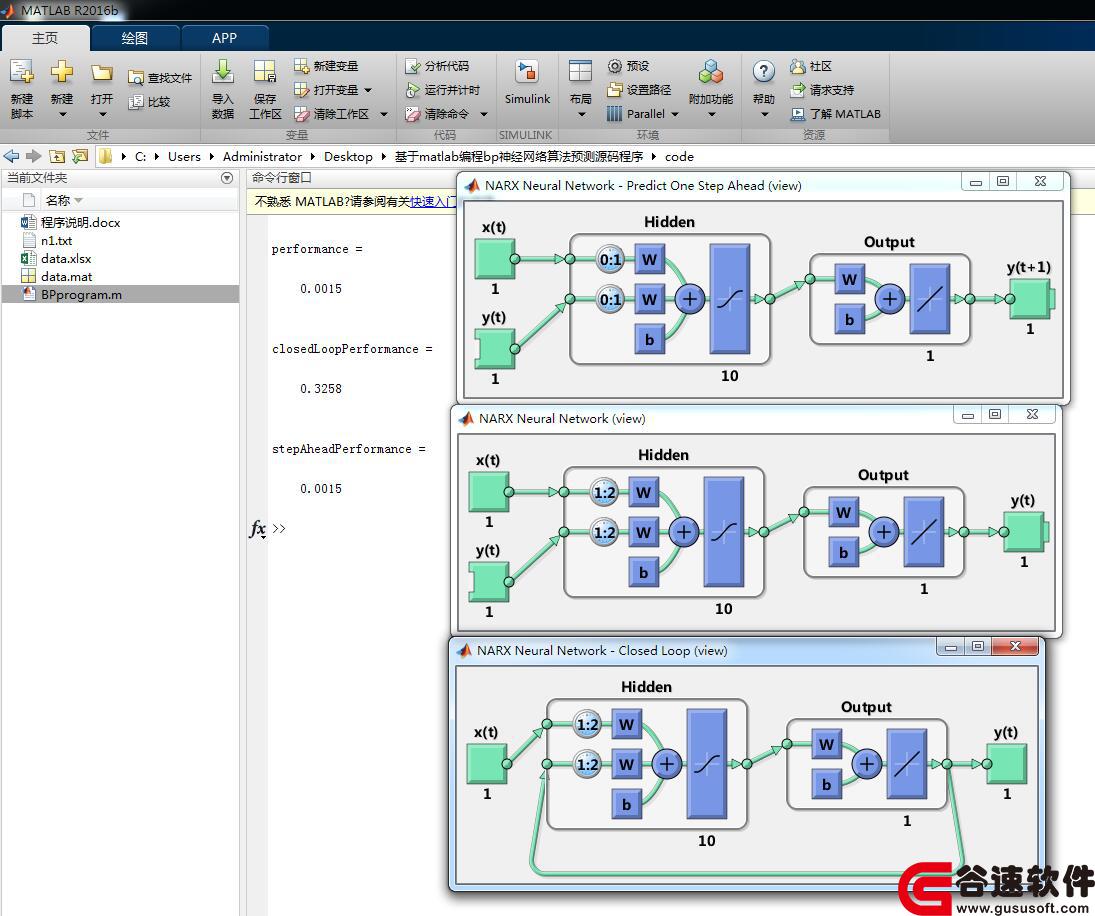Select data.xlsx in the current folder
The width and height of the screenshot is (1095, 916).
[x=66, y=259]
